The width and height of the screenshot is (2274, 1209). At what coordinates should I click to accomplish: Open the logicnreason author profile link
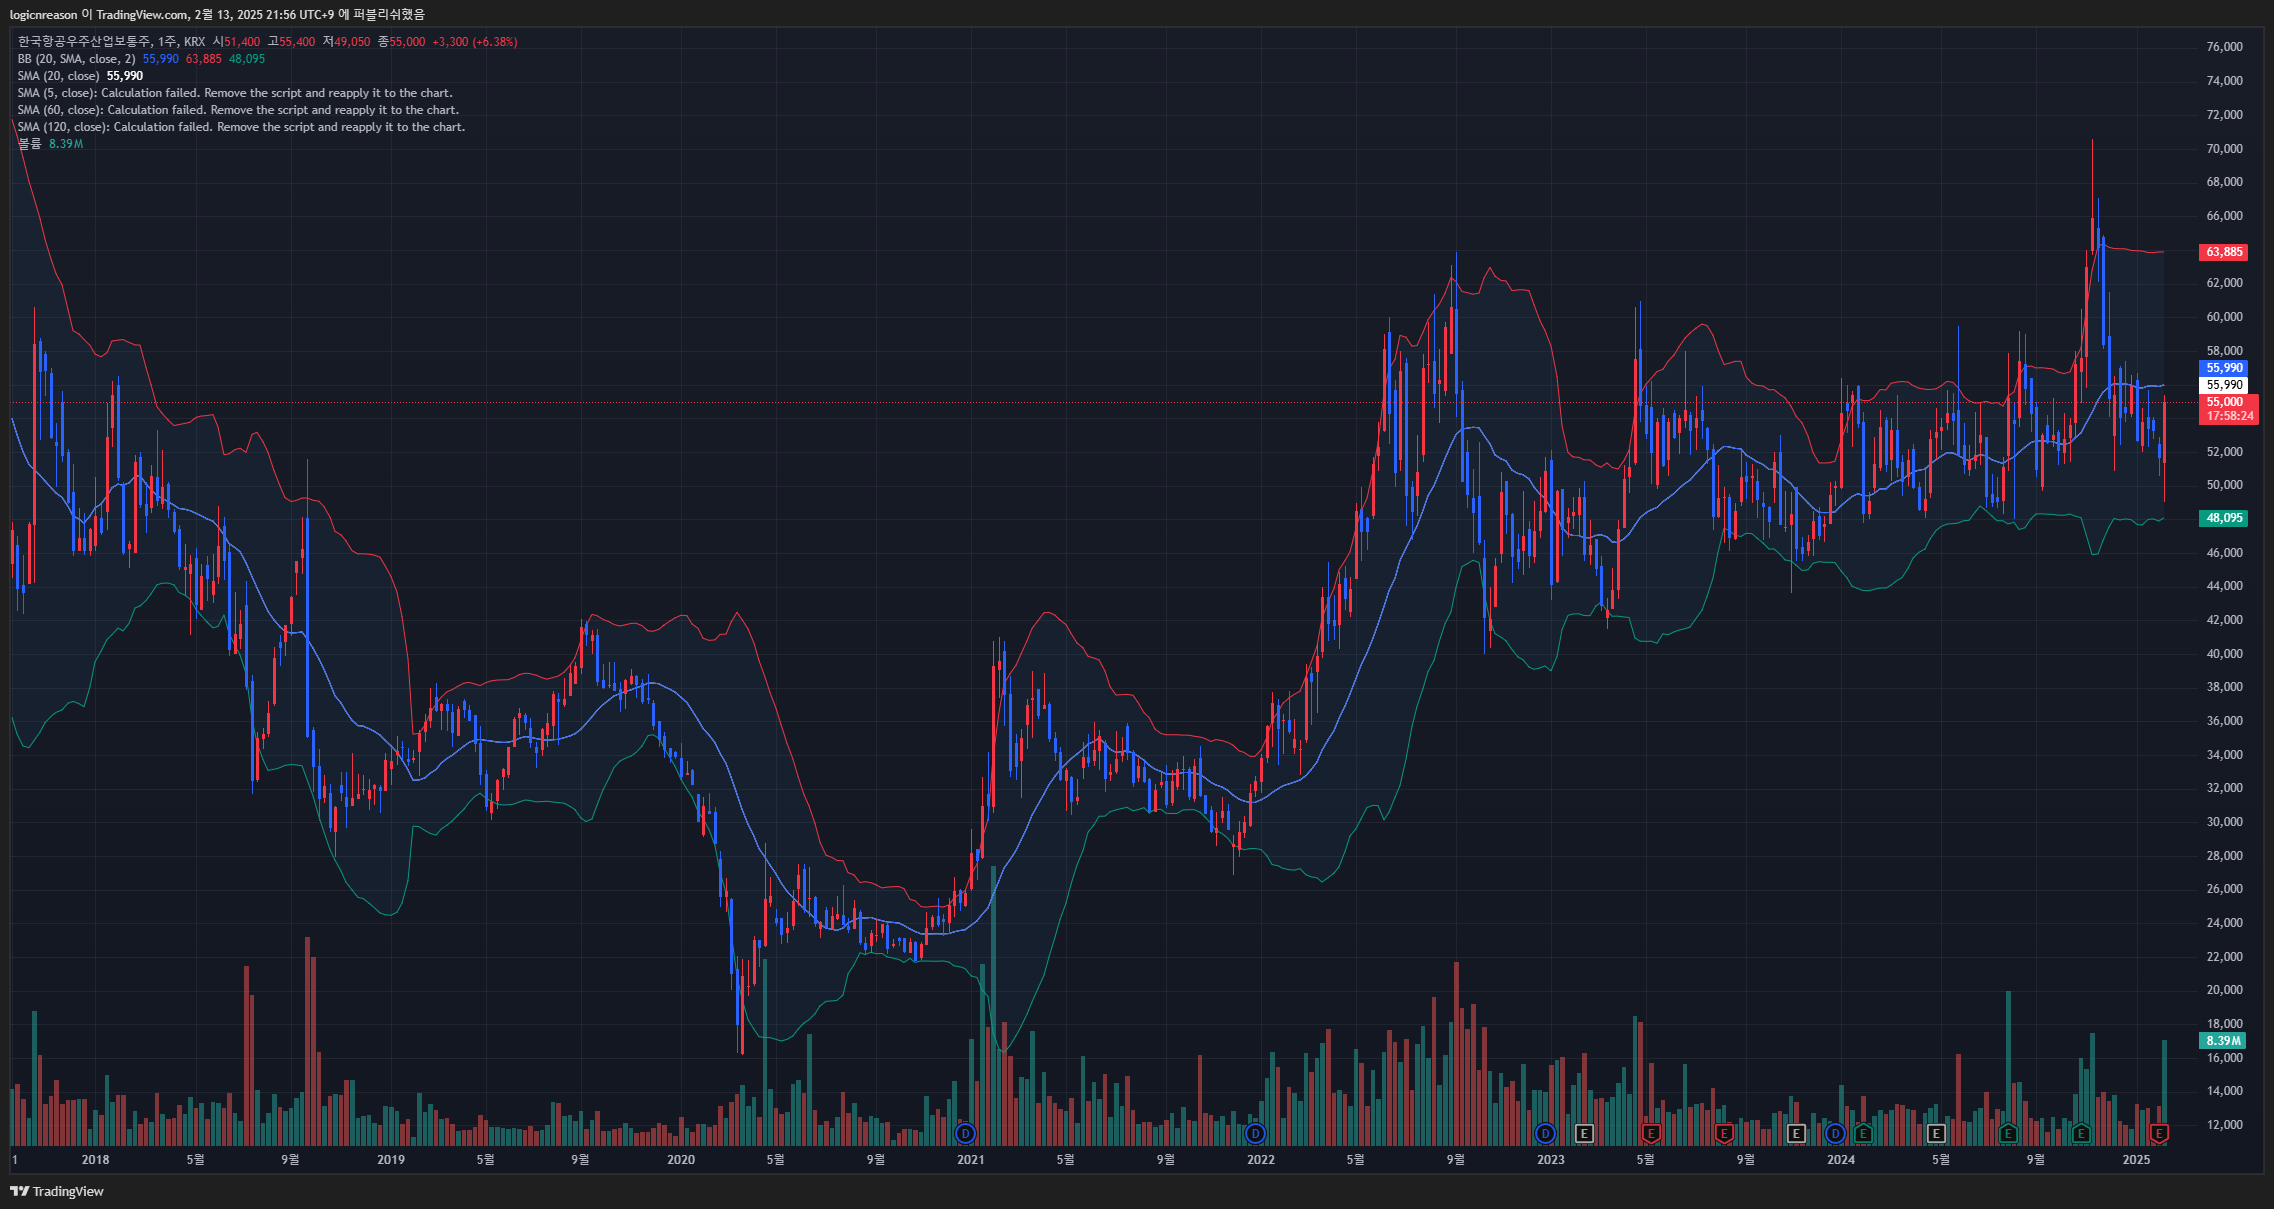[43, 14]
